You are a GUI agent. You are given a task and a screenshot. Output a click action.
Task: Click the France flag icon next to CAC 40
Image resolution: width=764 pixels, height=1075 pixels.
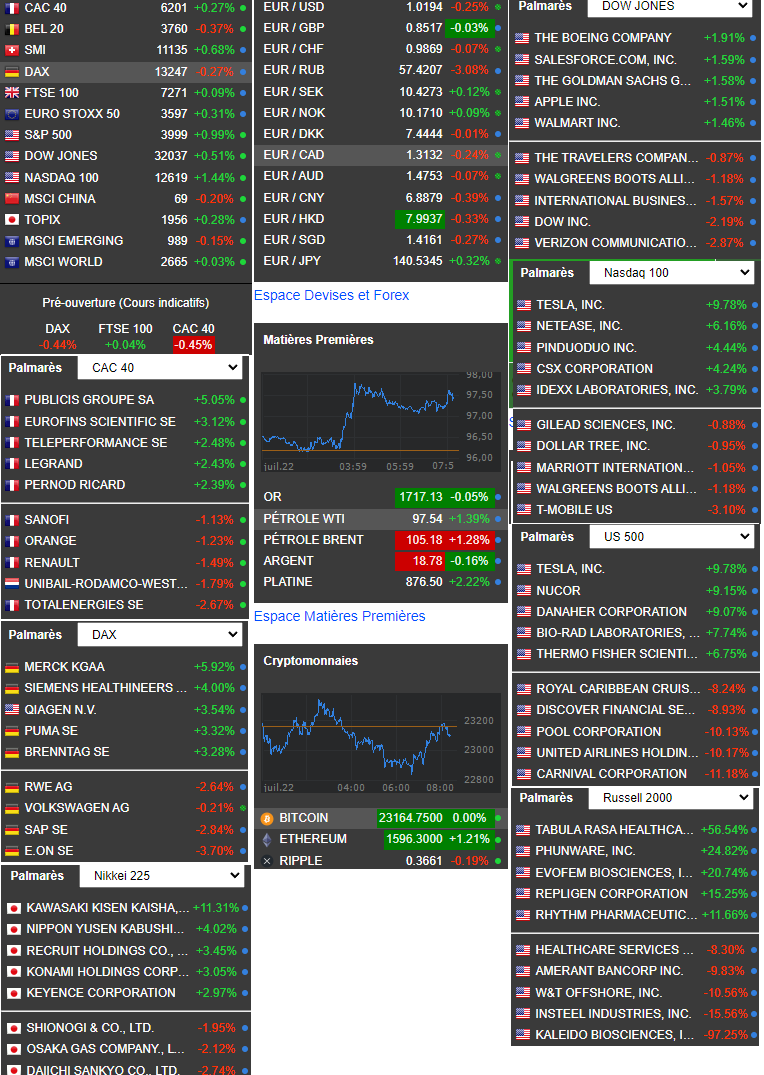12,8
